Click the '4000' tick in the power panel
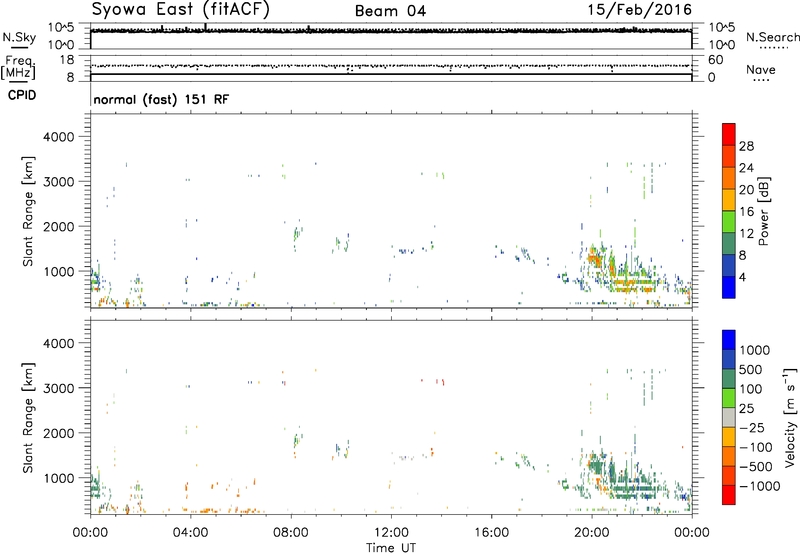 [x=58, y=137]
